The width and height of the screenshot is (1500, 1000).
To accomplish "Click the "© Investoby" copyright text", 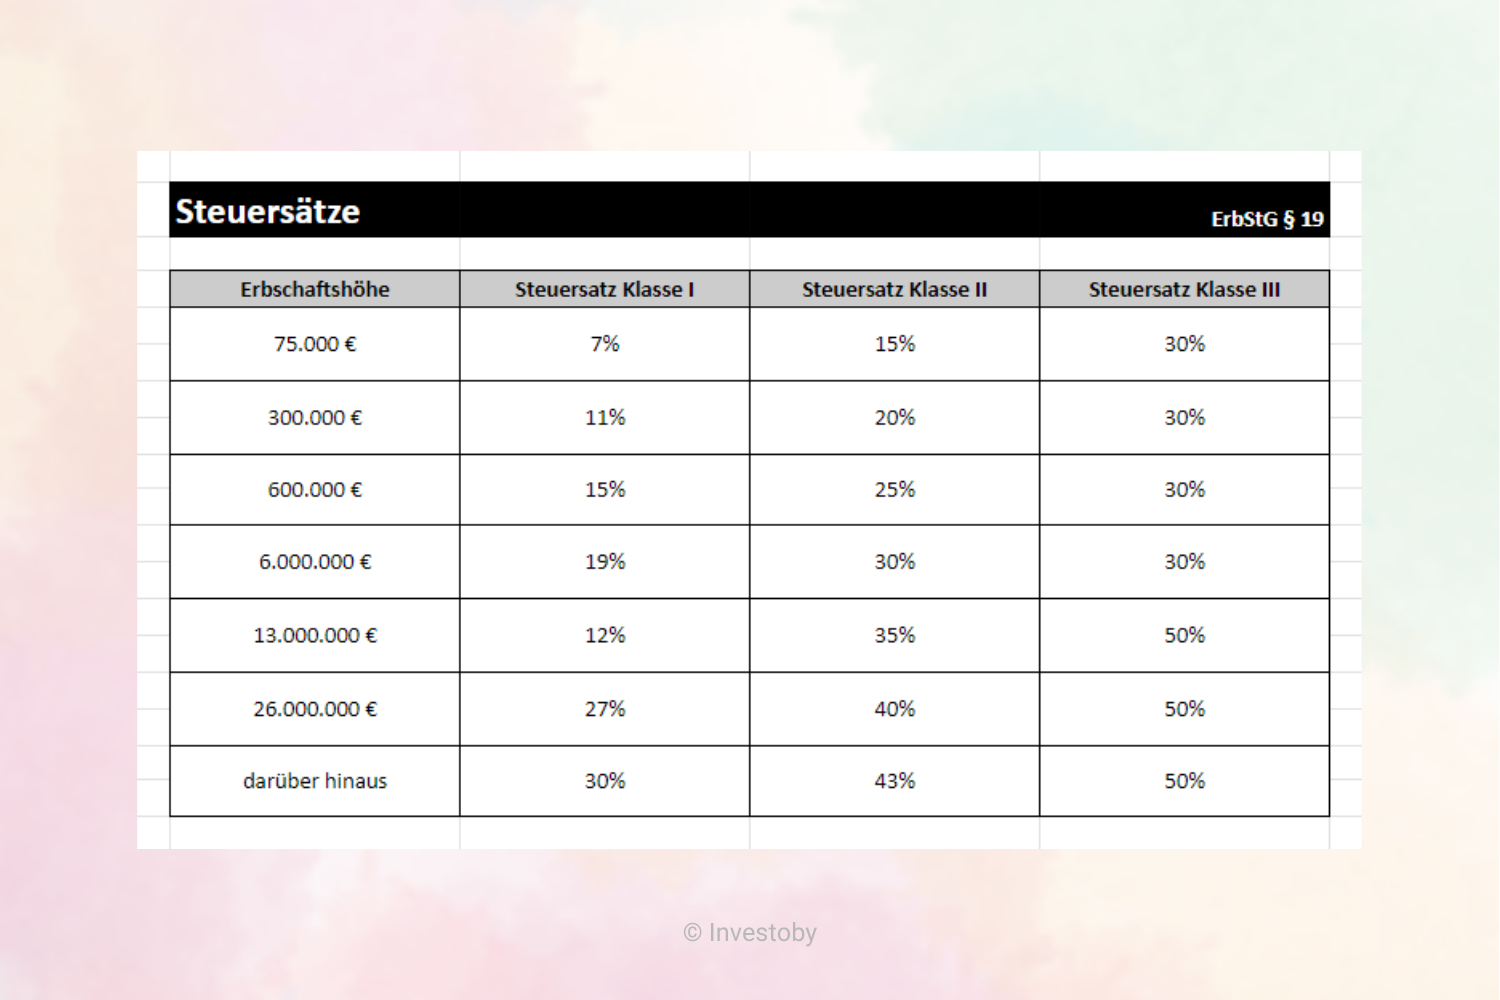I will click(750, 933).
